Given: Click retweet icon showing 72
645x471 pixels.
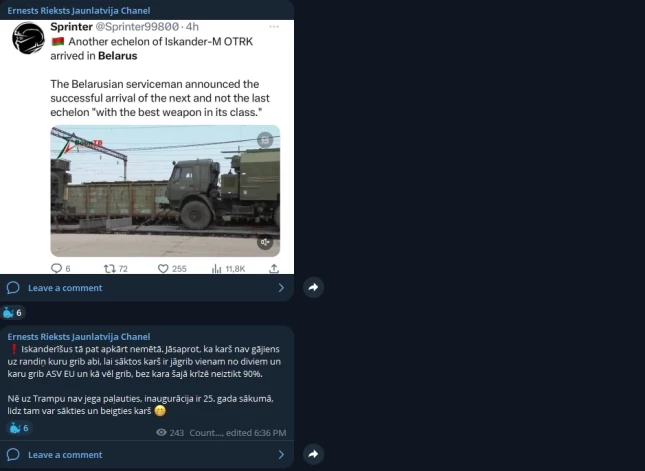Looking at the screenshot, I should point(109,269).
